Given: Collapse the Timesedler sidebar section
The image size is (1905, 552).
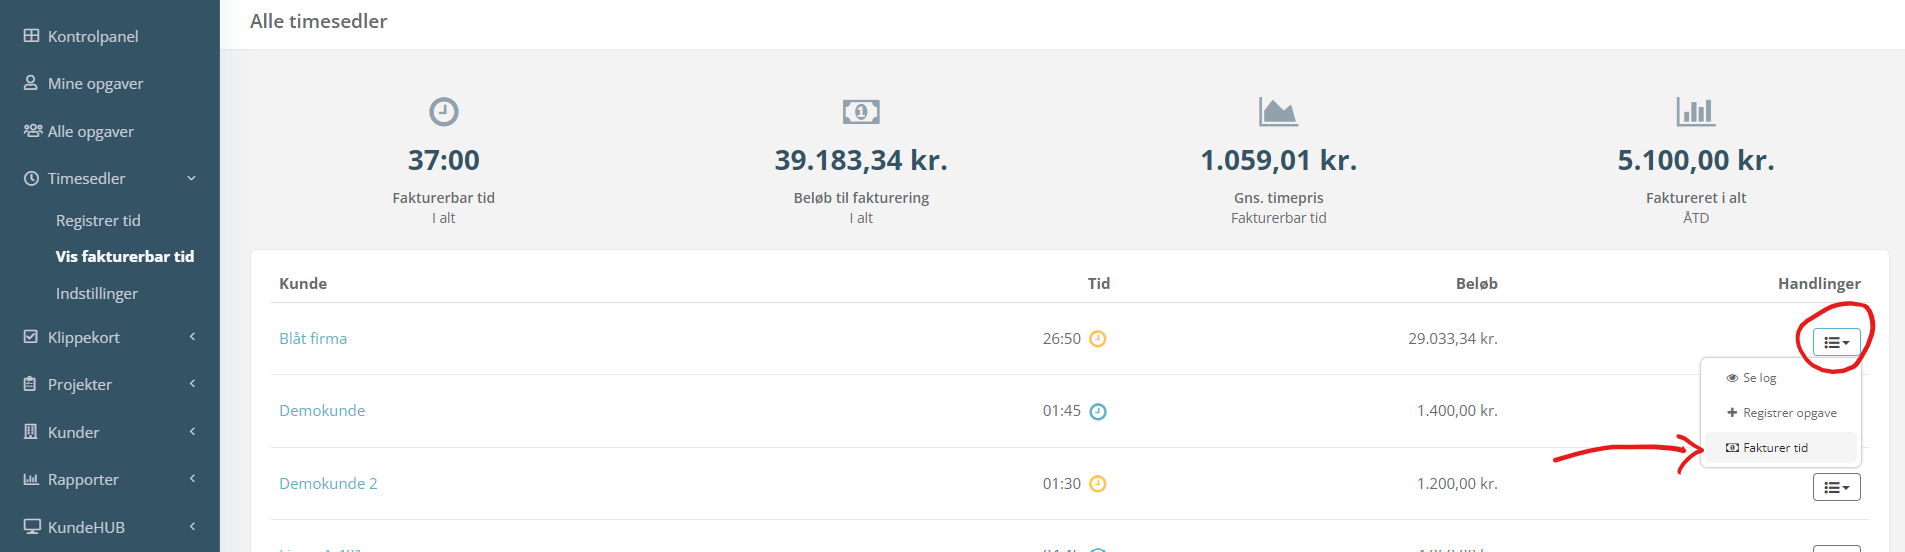Looking at the screenshot, I should tap(110, 178).
